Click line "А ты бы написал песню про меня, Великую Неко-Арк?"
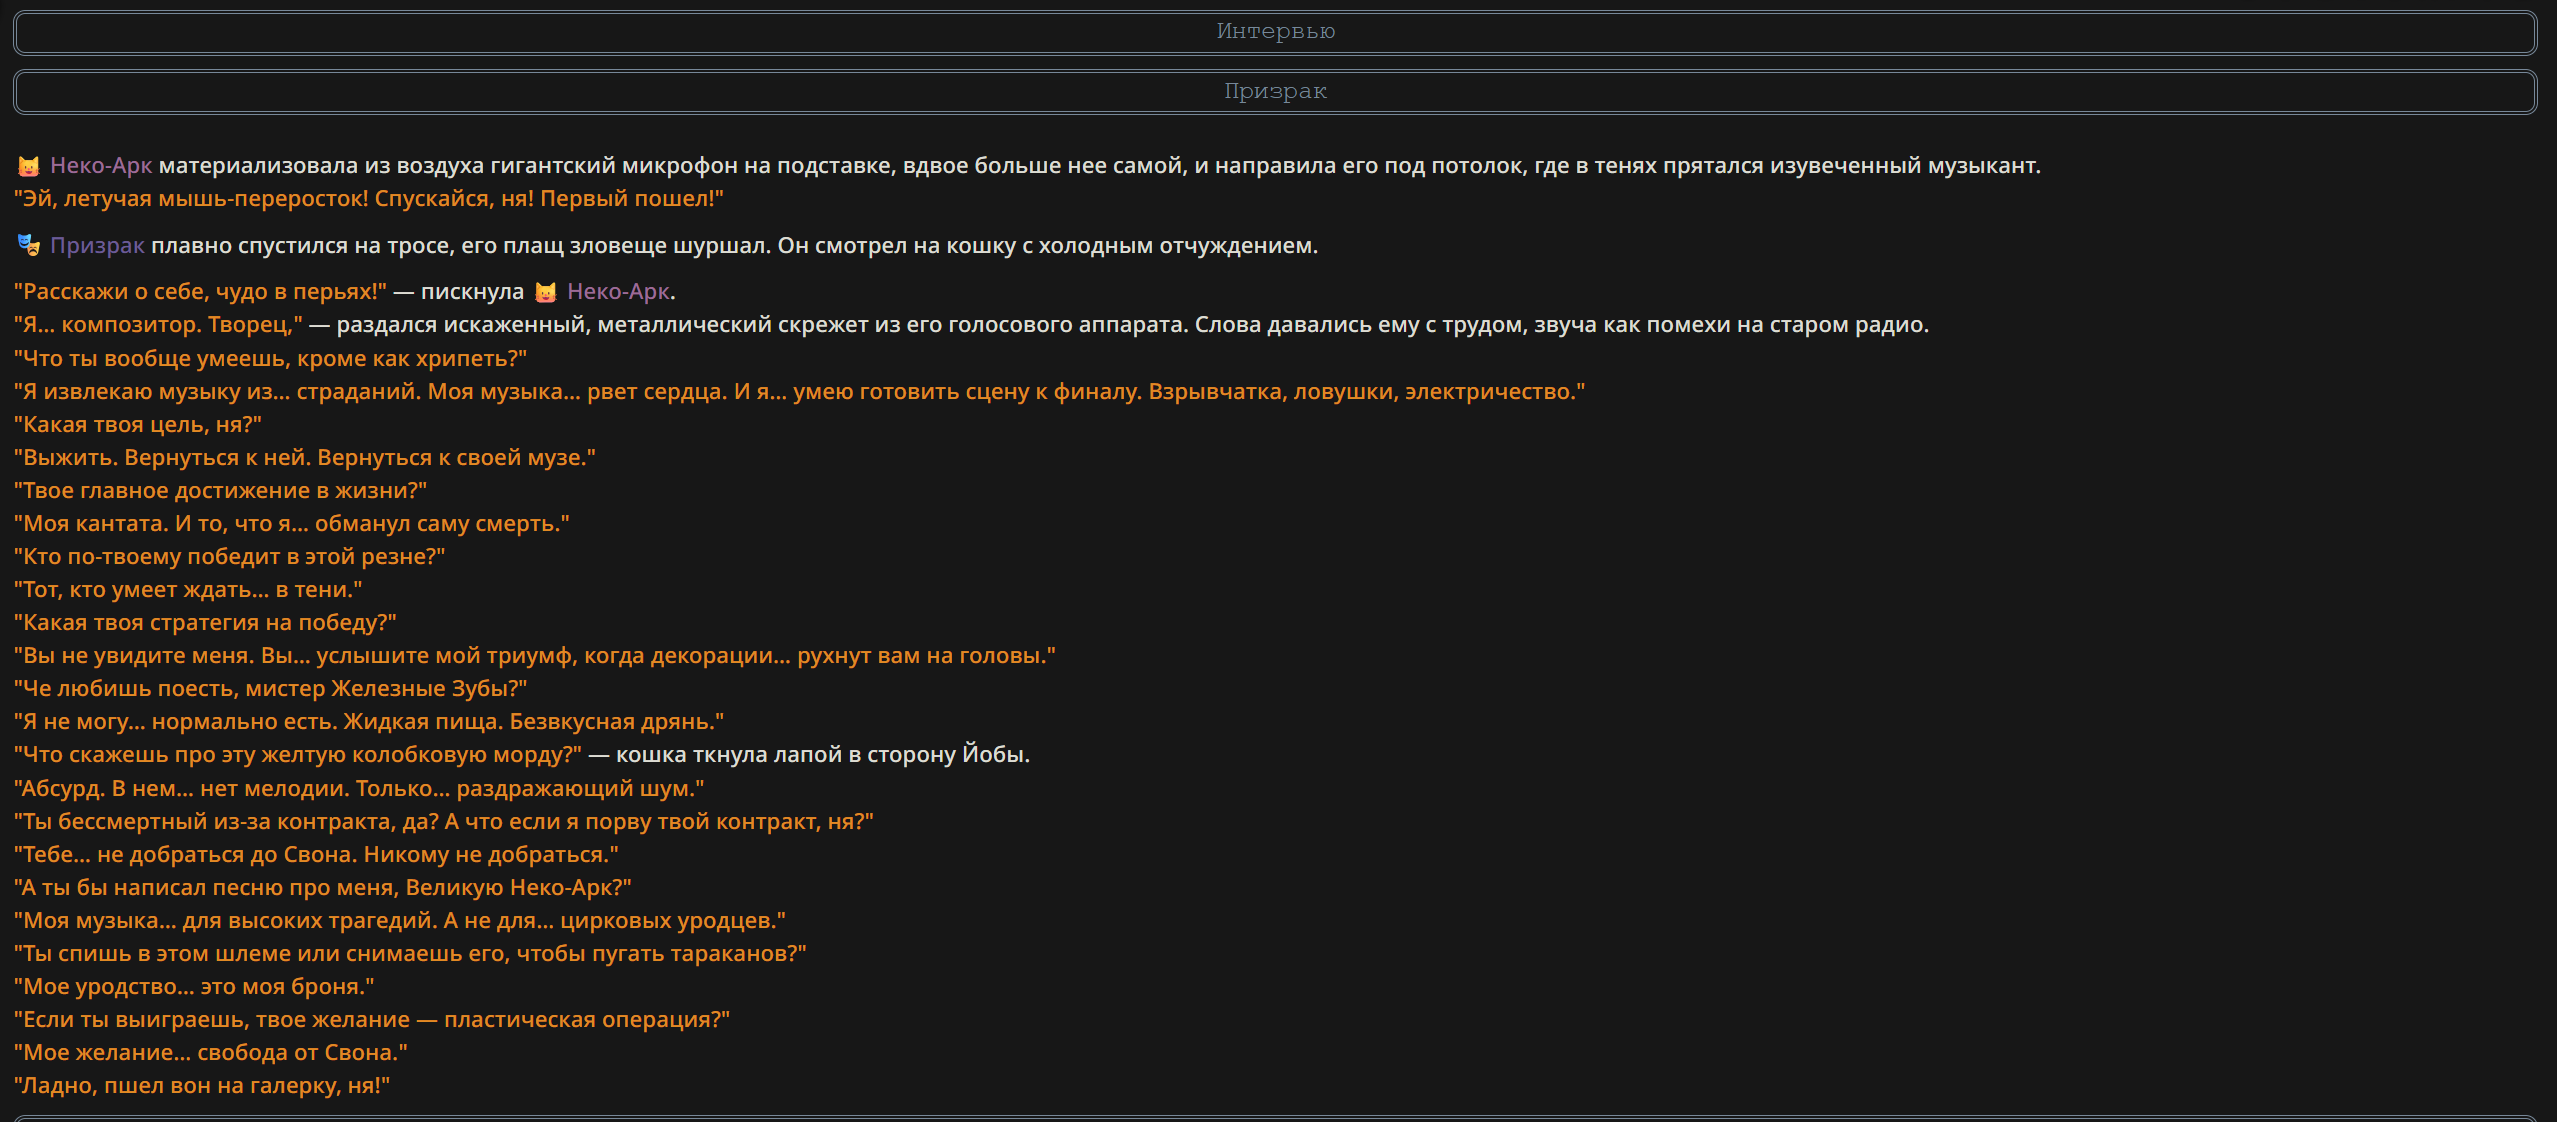 click(x=323, y=888)
